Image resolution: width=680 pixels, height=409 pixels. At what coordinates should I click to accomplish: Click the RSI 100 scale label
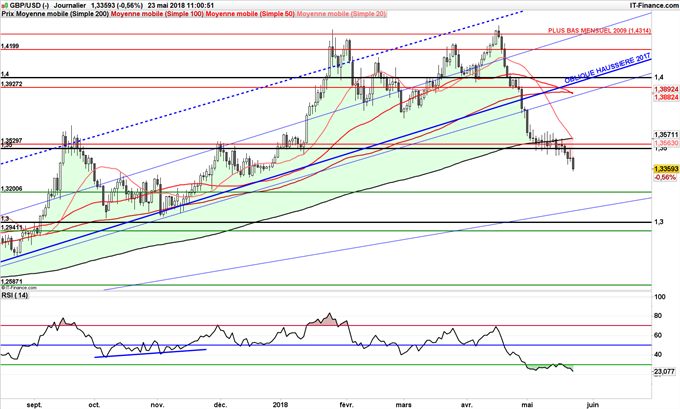coord(660,297)
